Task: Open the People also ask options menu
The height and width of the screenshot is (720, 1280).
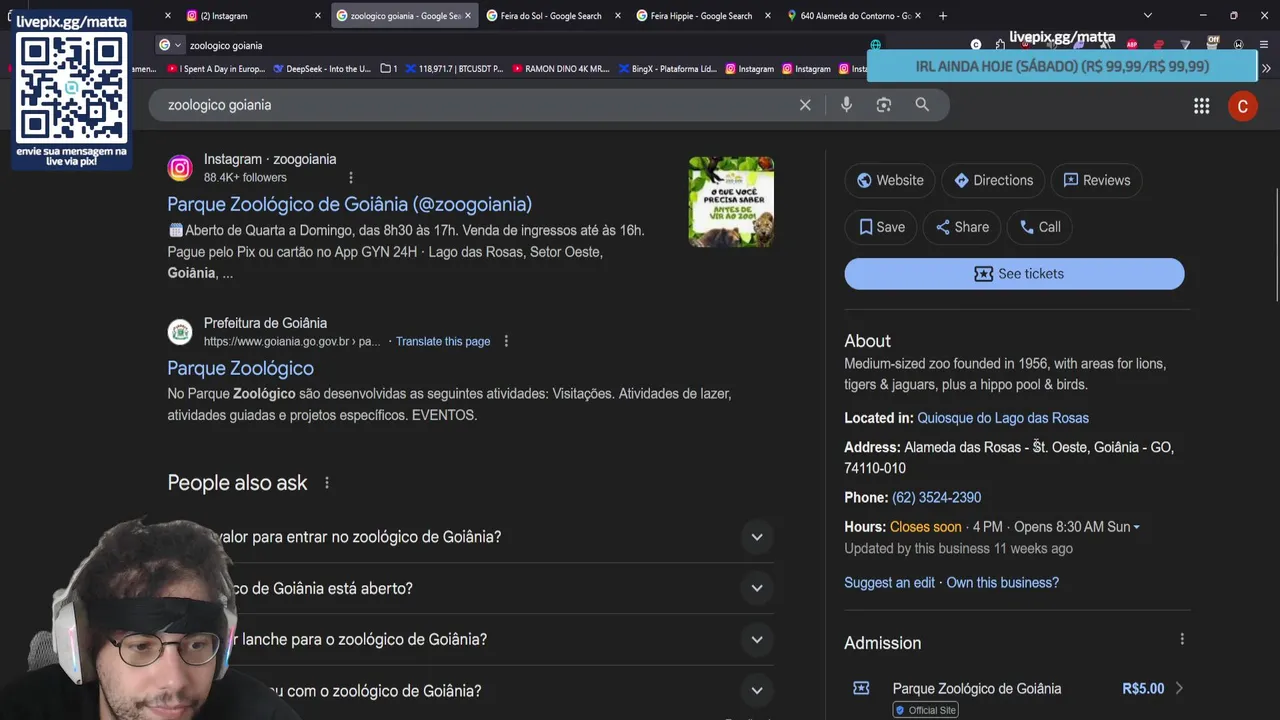Action: coord(326,483)
